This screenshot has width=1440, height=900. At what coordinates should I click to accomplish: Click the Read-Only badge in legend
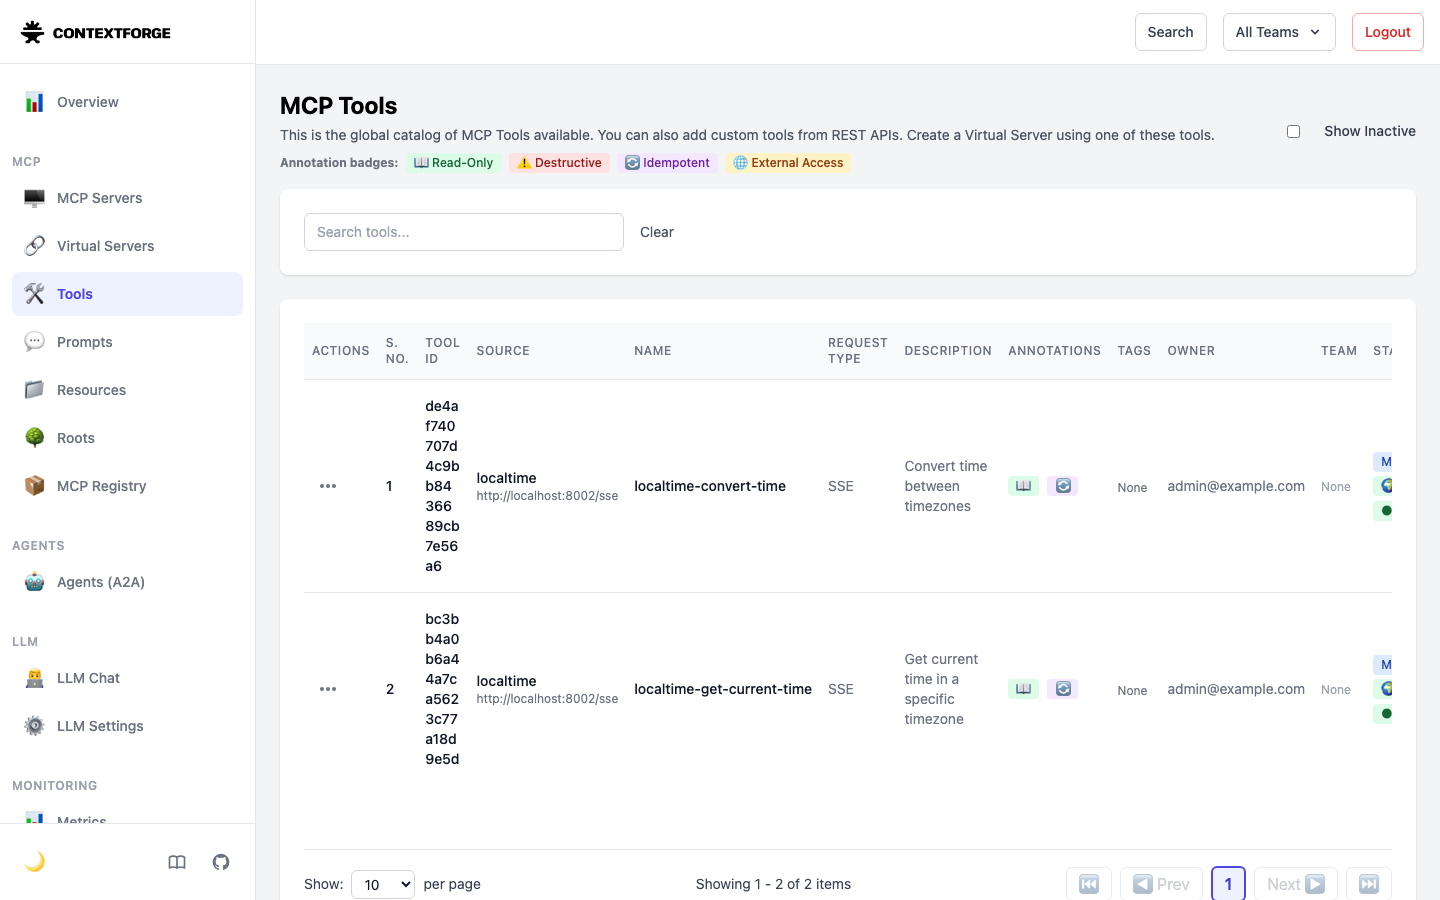click(453, 163)
